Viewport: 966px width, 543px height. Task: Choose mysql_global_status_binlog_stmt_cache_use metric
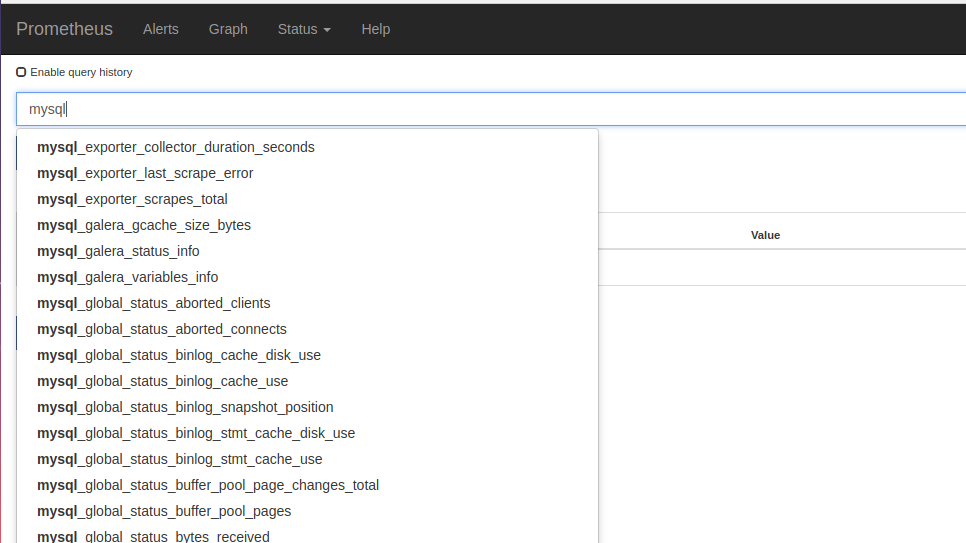pyautogui.click(x=180, y=459)
